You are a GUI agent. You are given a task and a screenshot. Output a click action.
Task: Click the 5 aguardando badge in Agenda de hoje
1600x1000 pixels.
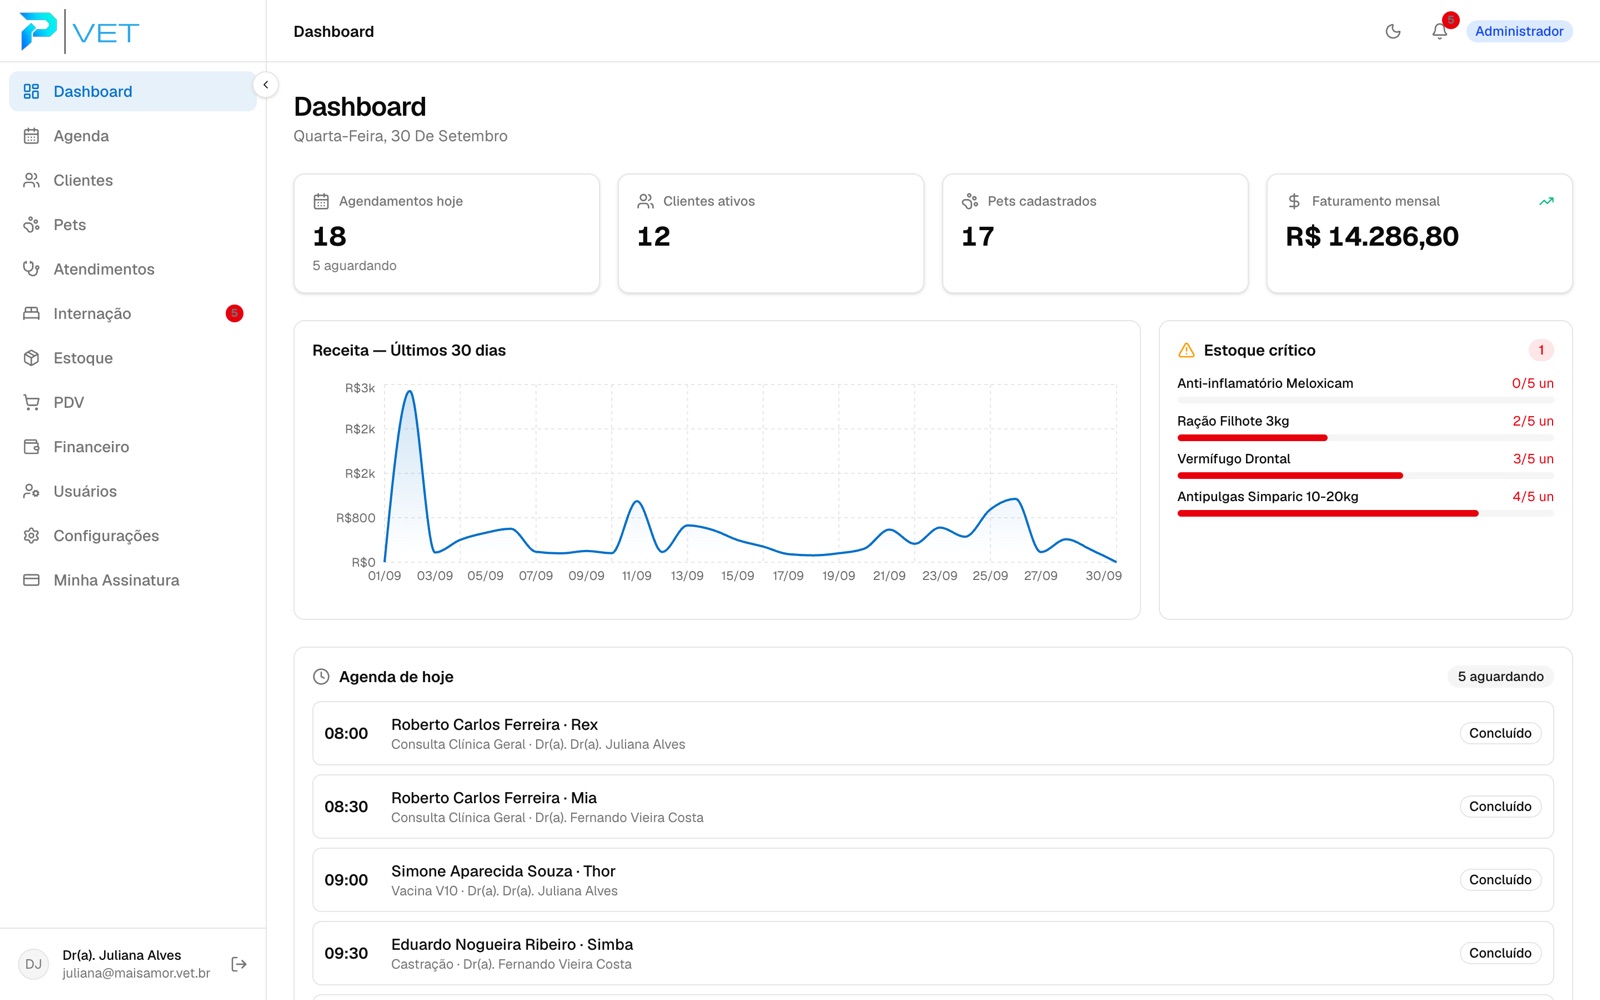tap(1500, 677)
